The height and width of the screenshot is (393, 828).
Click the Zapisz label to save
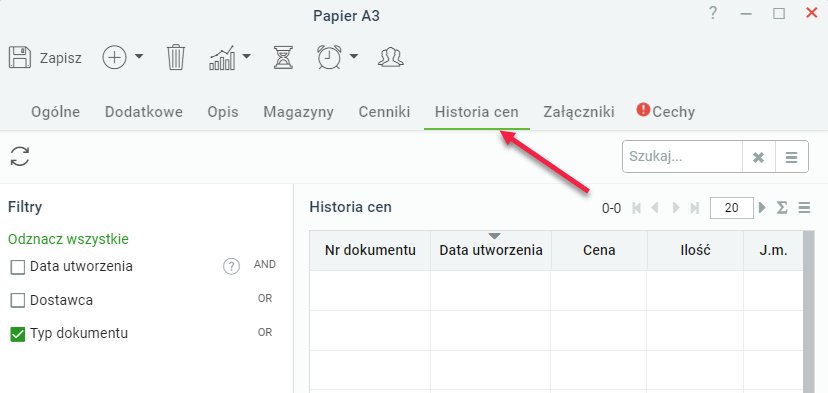61,58
